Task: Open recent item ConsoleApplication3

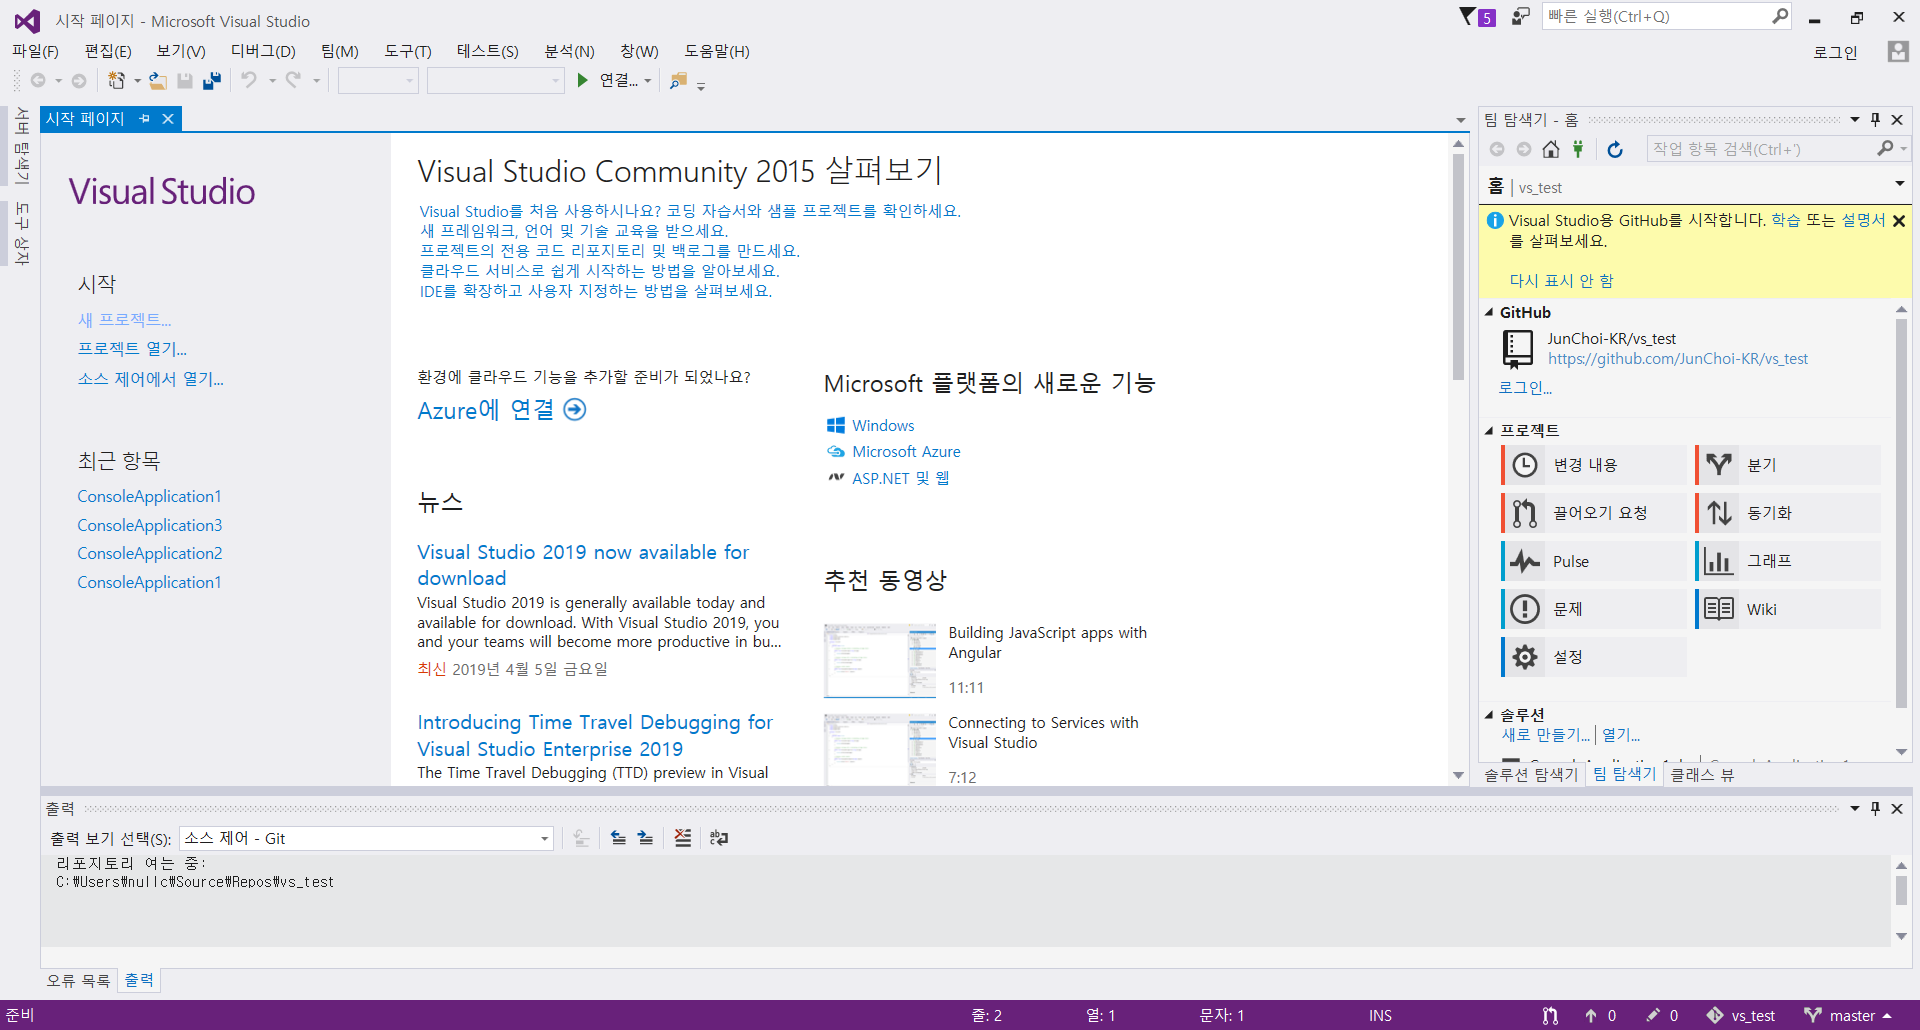Action: pyautogui.click(x=150, y=525)
